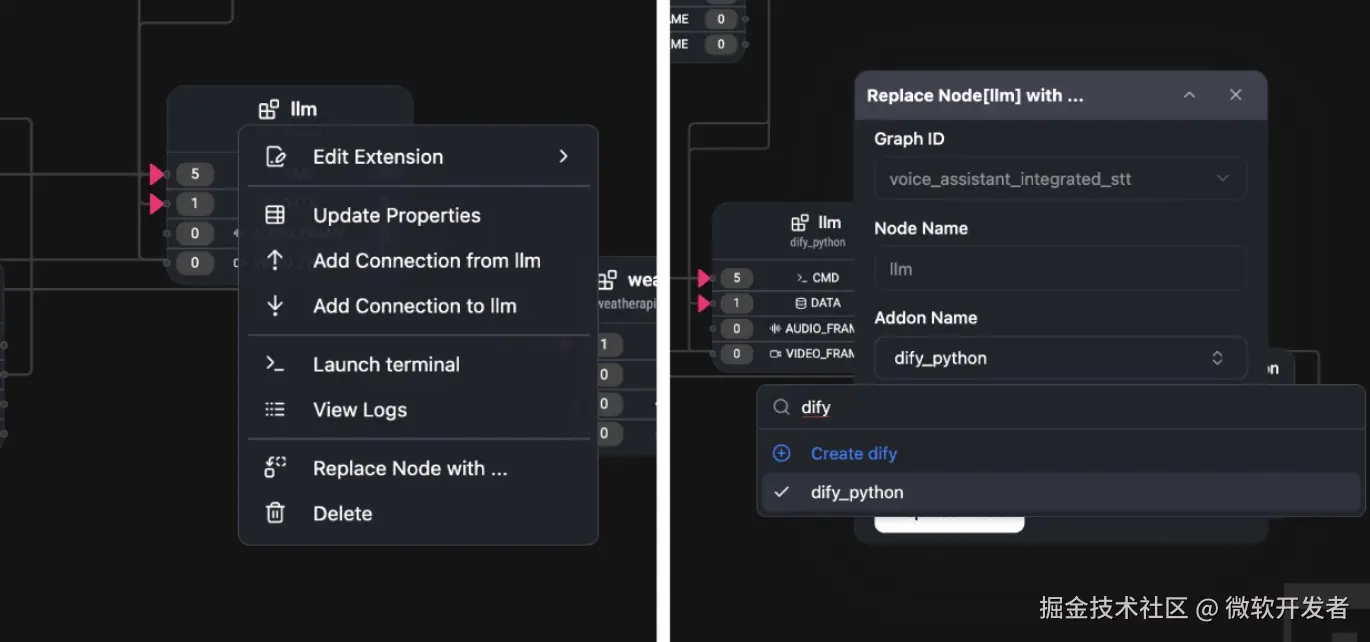
Task: Select Add Connection from llm
Action: 418,261
